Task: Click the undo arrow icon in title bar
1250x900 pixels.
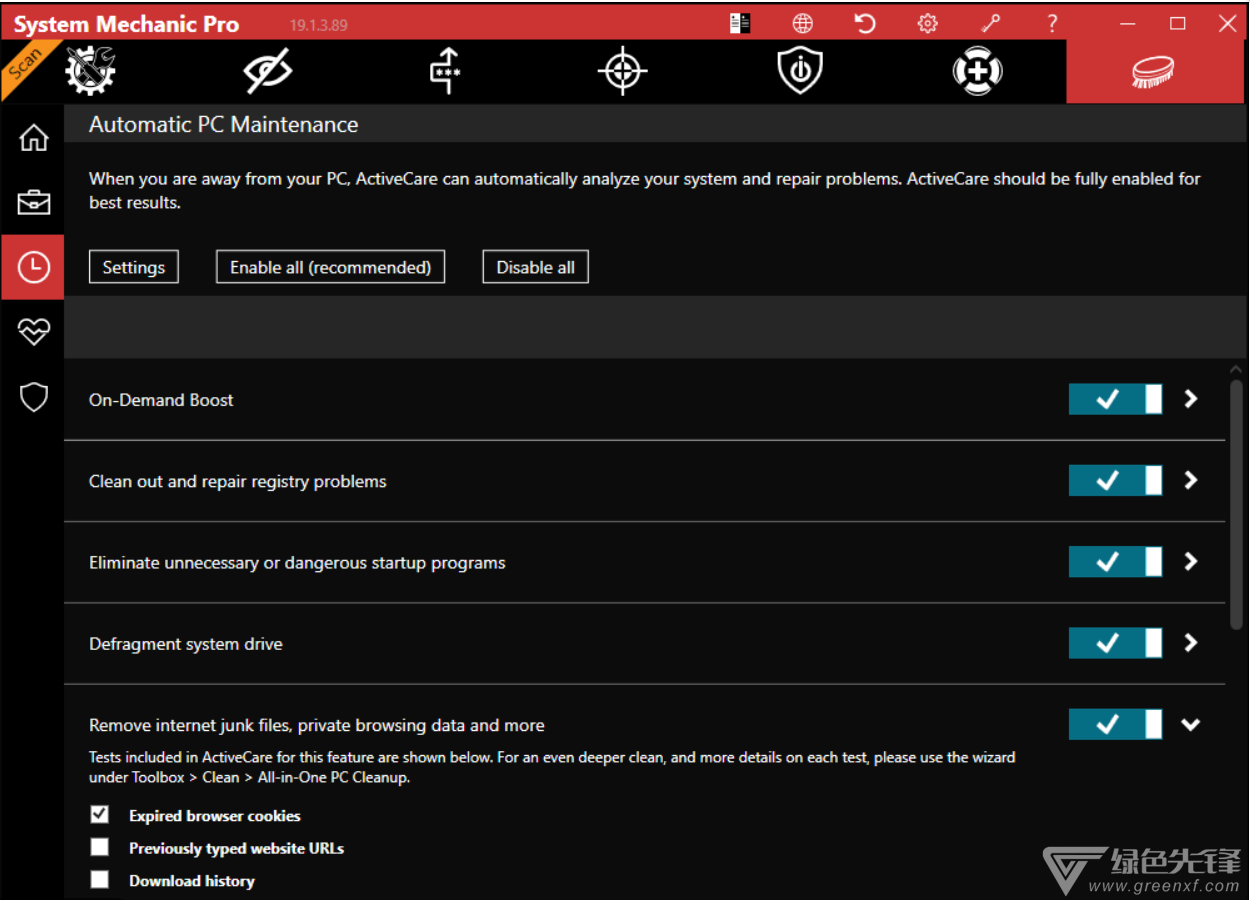Action: (x=865, y=23)
